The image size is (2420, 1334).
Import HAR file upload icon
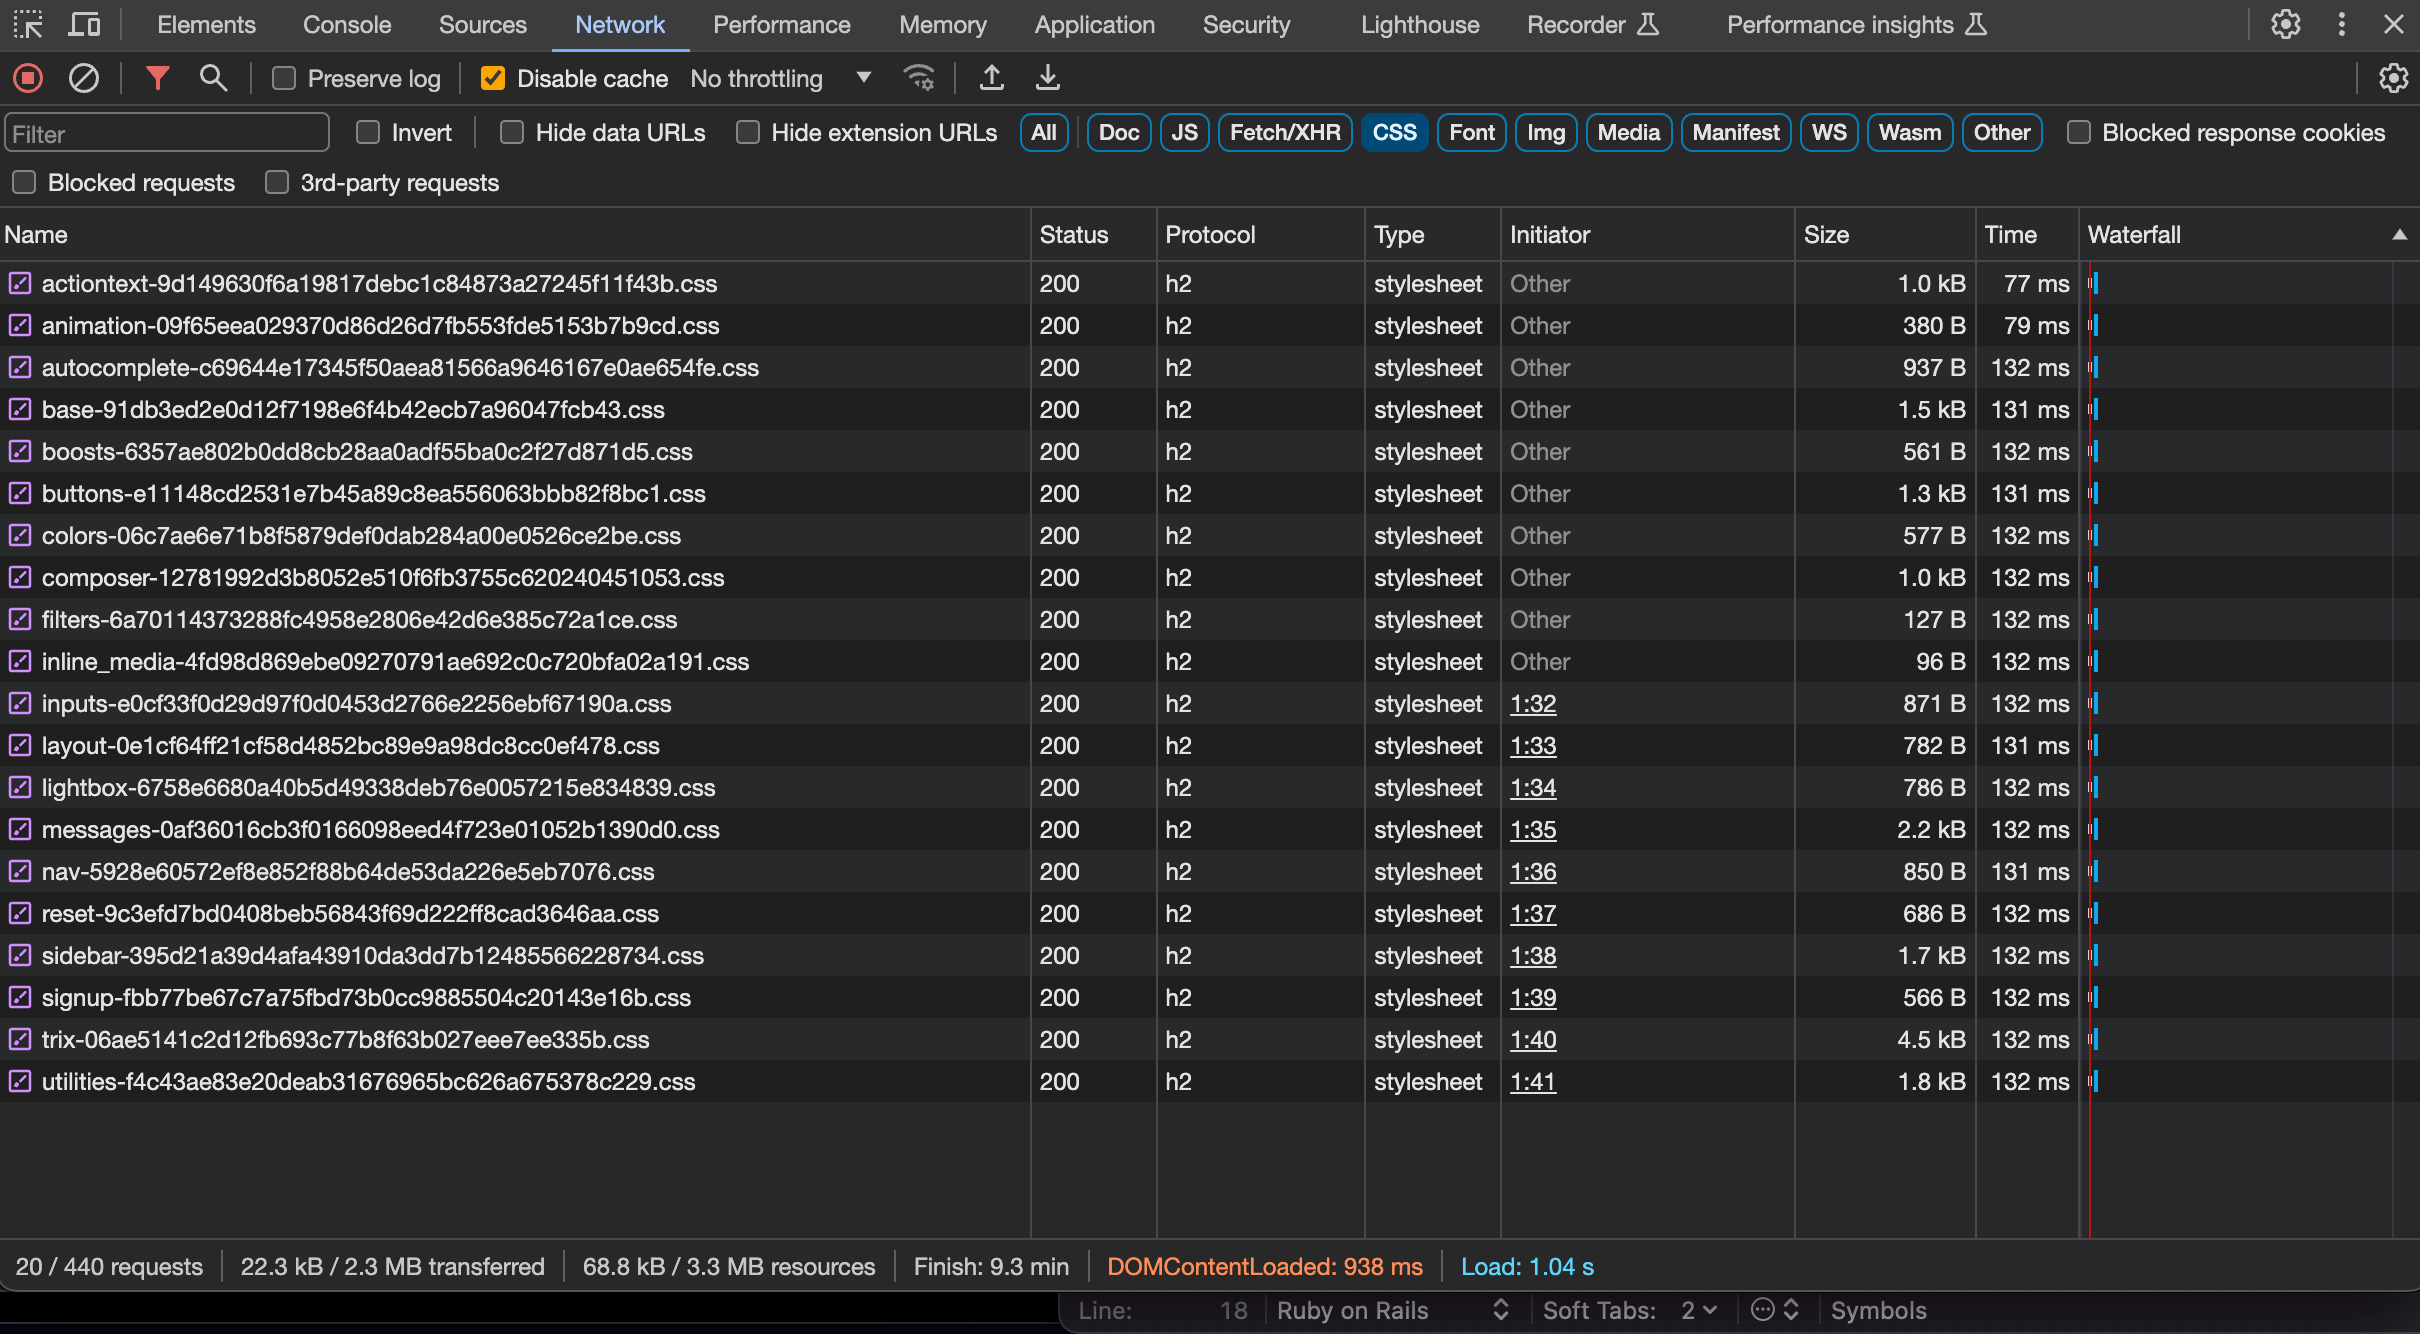[x=991, y=78]
